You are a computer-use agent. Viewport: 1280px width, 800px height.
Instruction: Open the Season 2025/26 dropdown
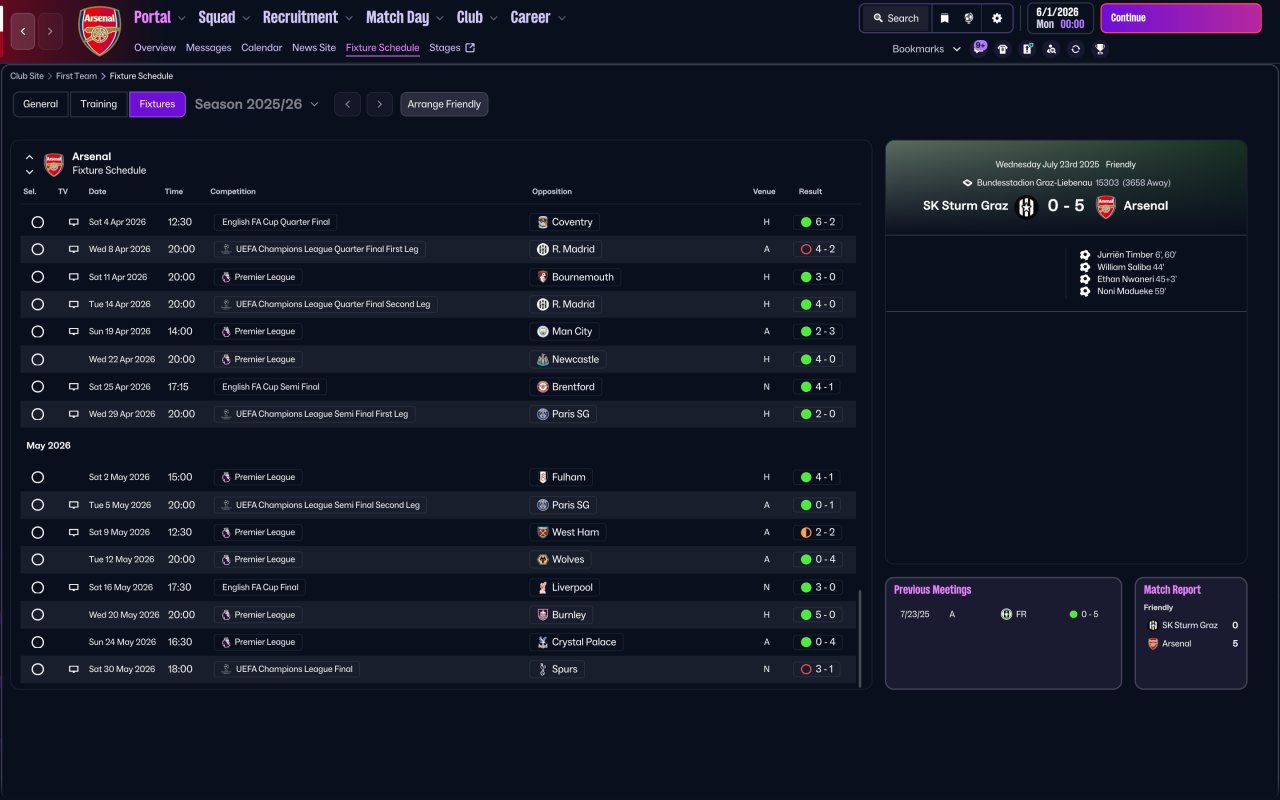point(257,104)
